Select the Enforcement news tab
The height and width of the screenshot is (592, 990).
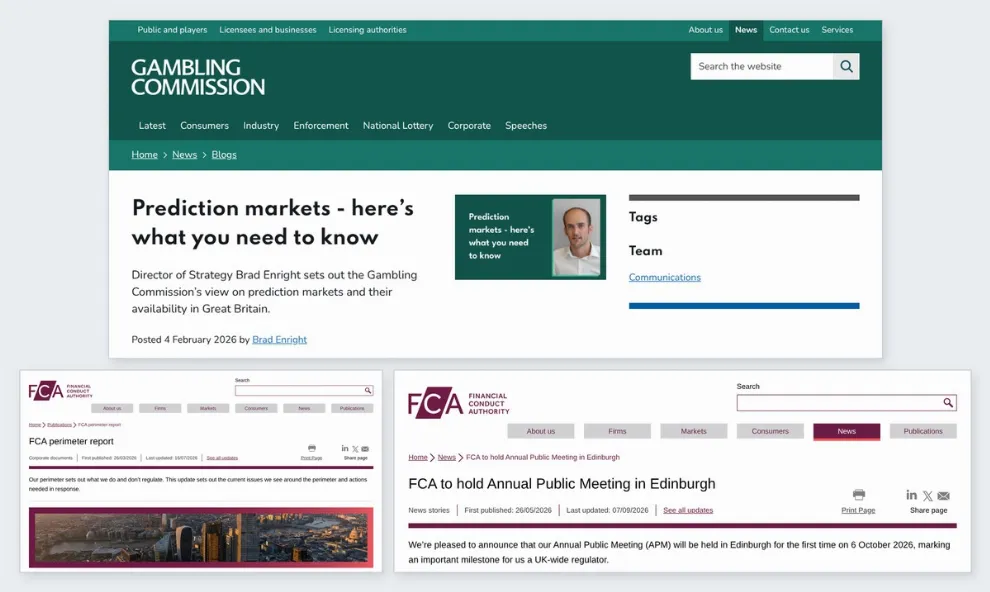[321, 126]
